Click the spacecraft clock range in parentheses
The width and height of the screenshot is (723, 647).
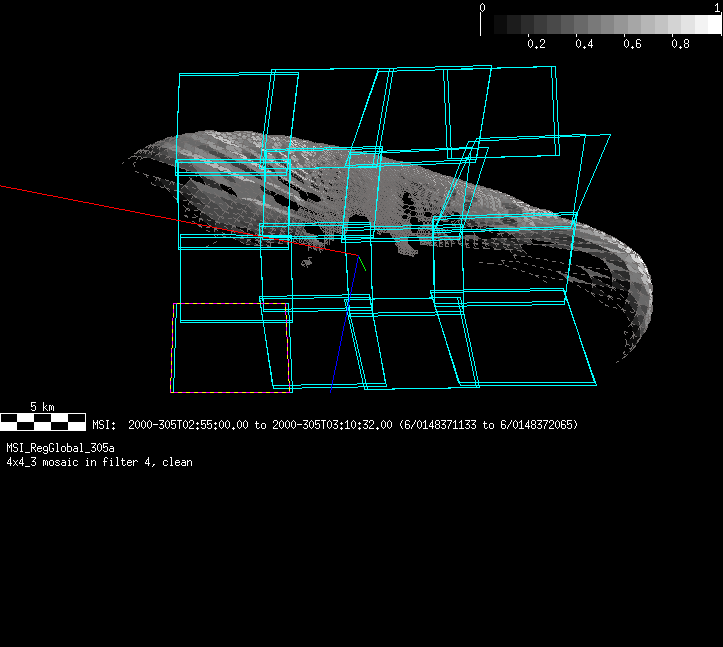(488, 425)
